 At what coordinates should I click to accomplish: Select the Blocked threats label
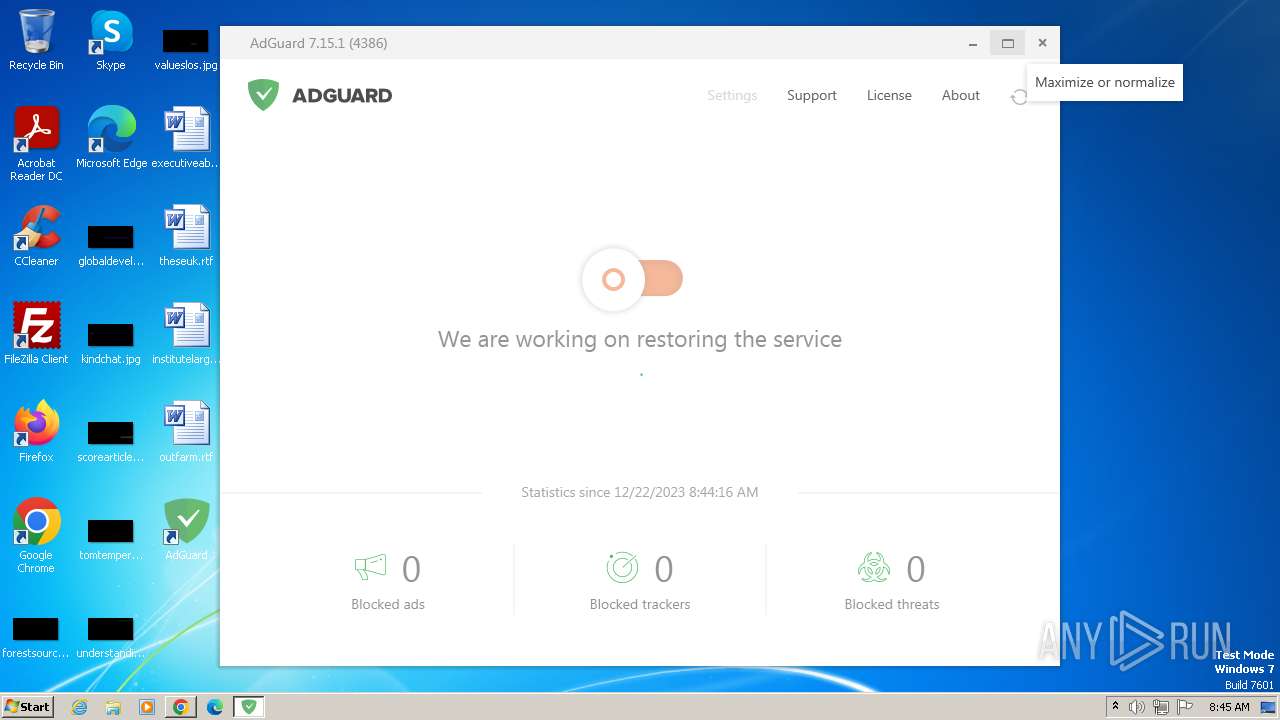892,604
